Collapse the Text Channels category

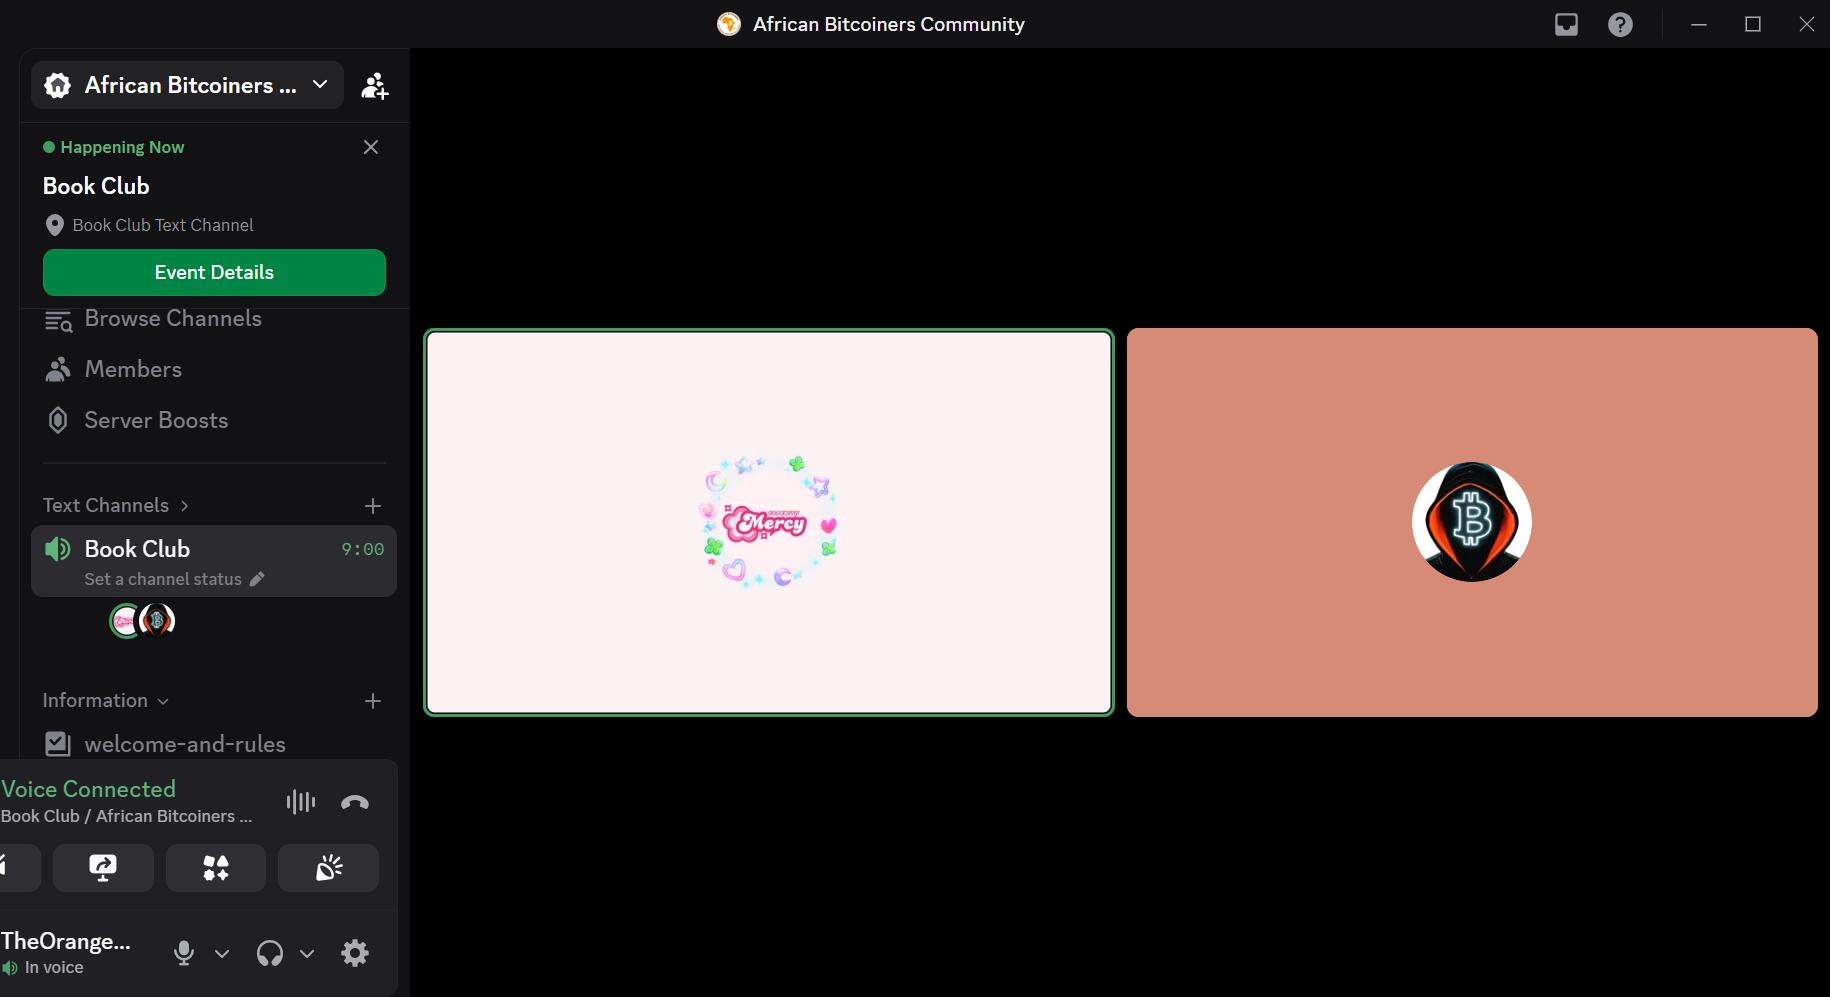[x=115, y=505]
